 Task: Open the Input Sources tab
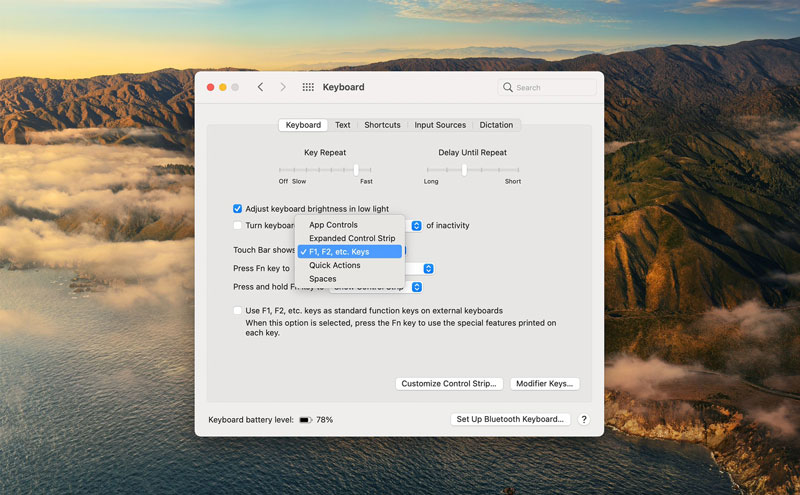click(440, 125)
